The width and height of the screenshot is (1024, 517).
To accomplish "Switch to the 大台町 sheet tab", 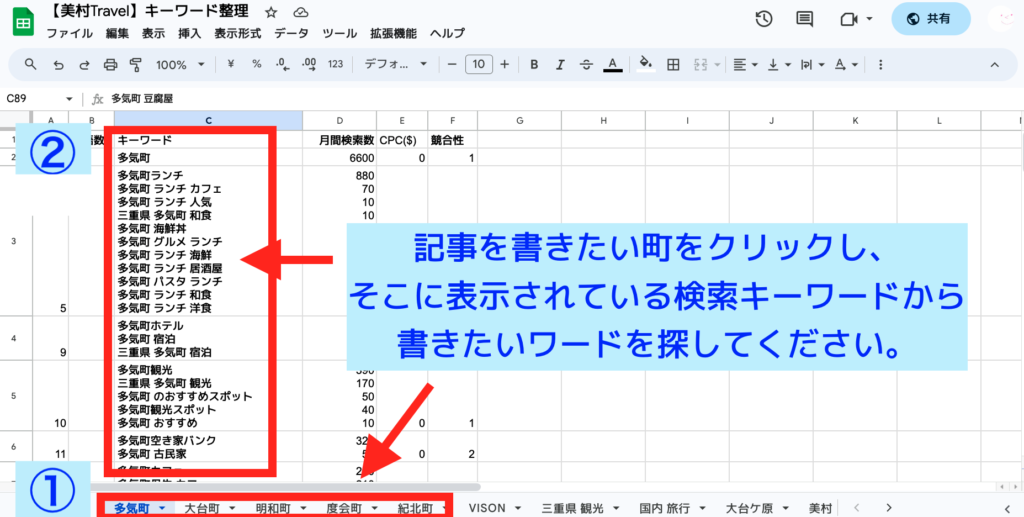I will [202, 508].
